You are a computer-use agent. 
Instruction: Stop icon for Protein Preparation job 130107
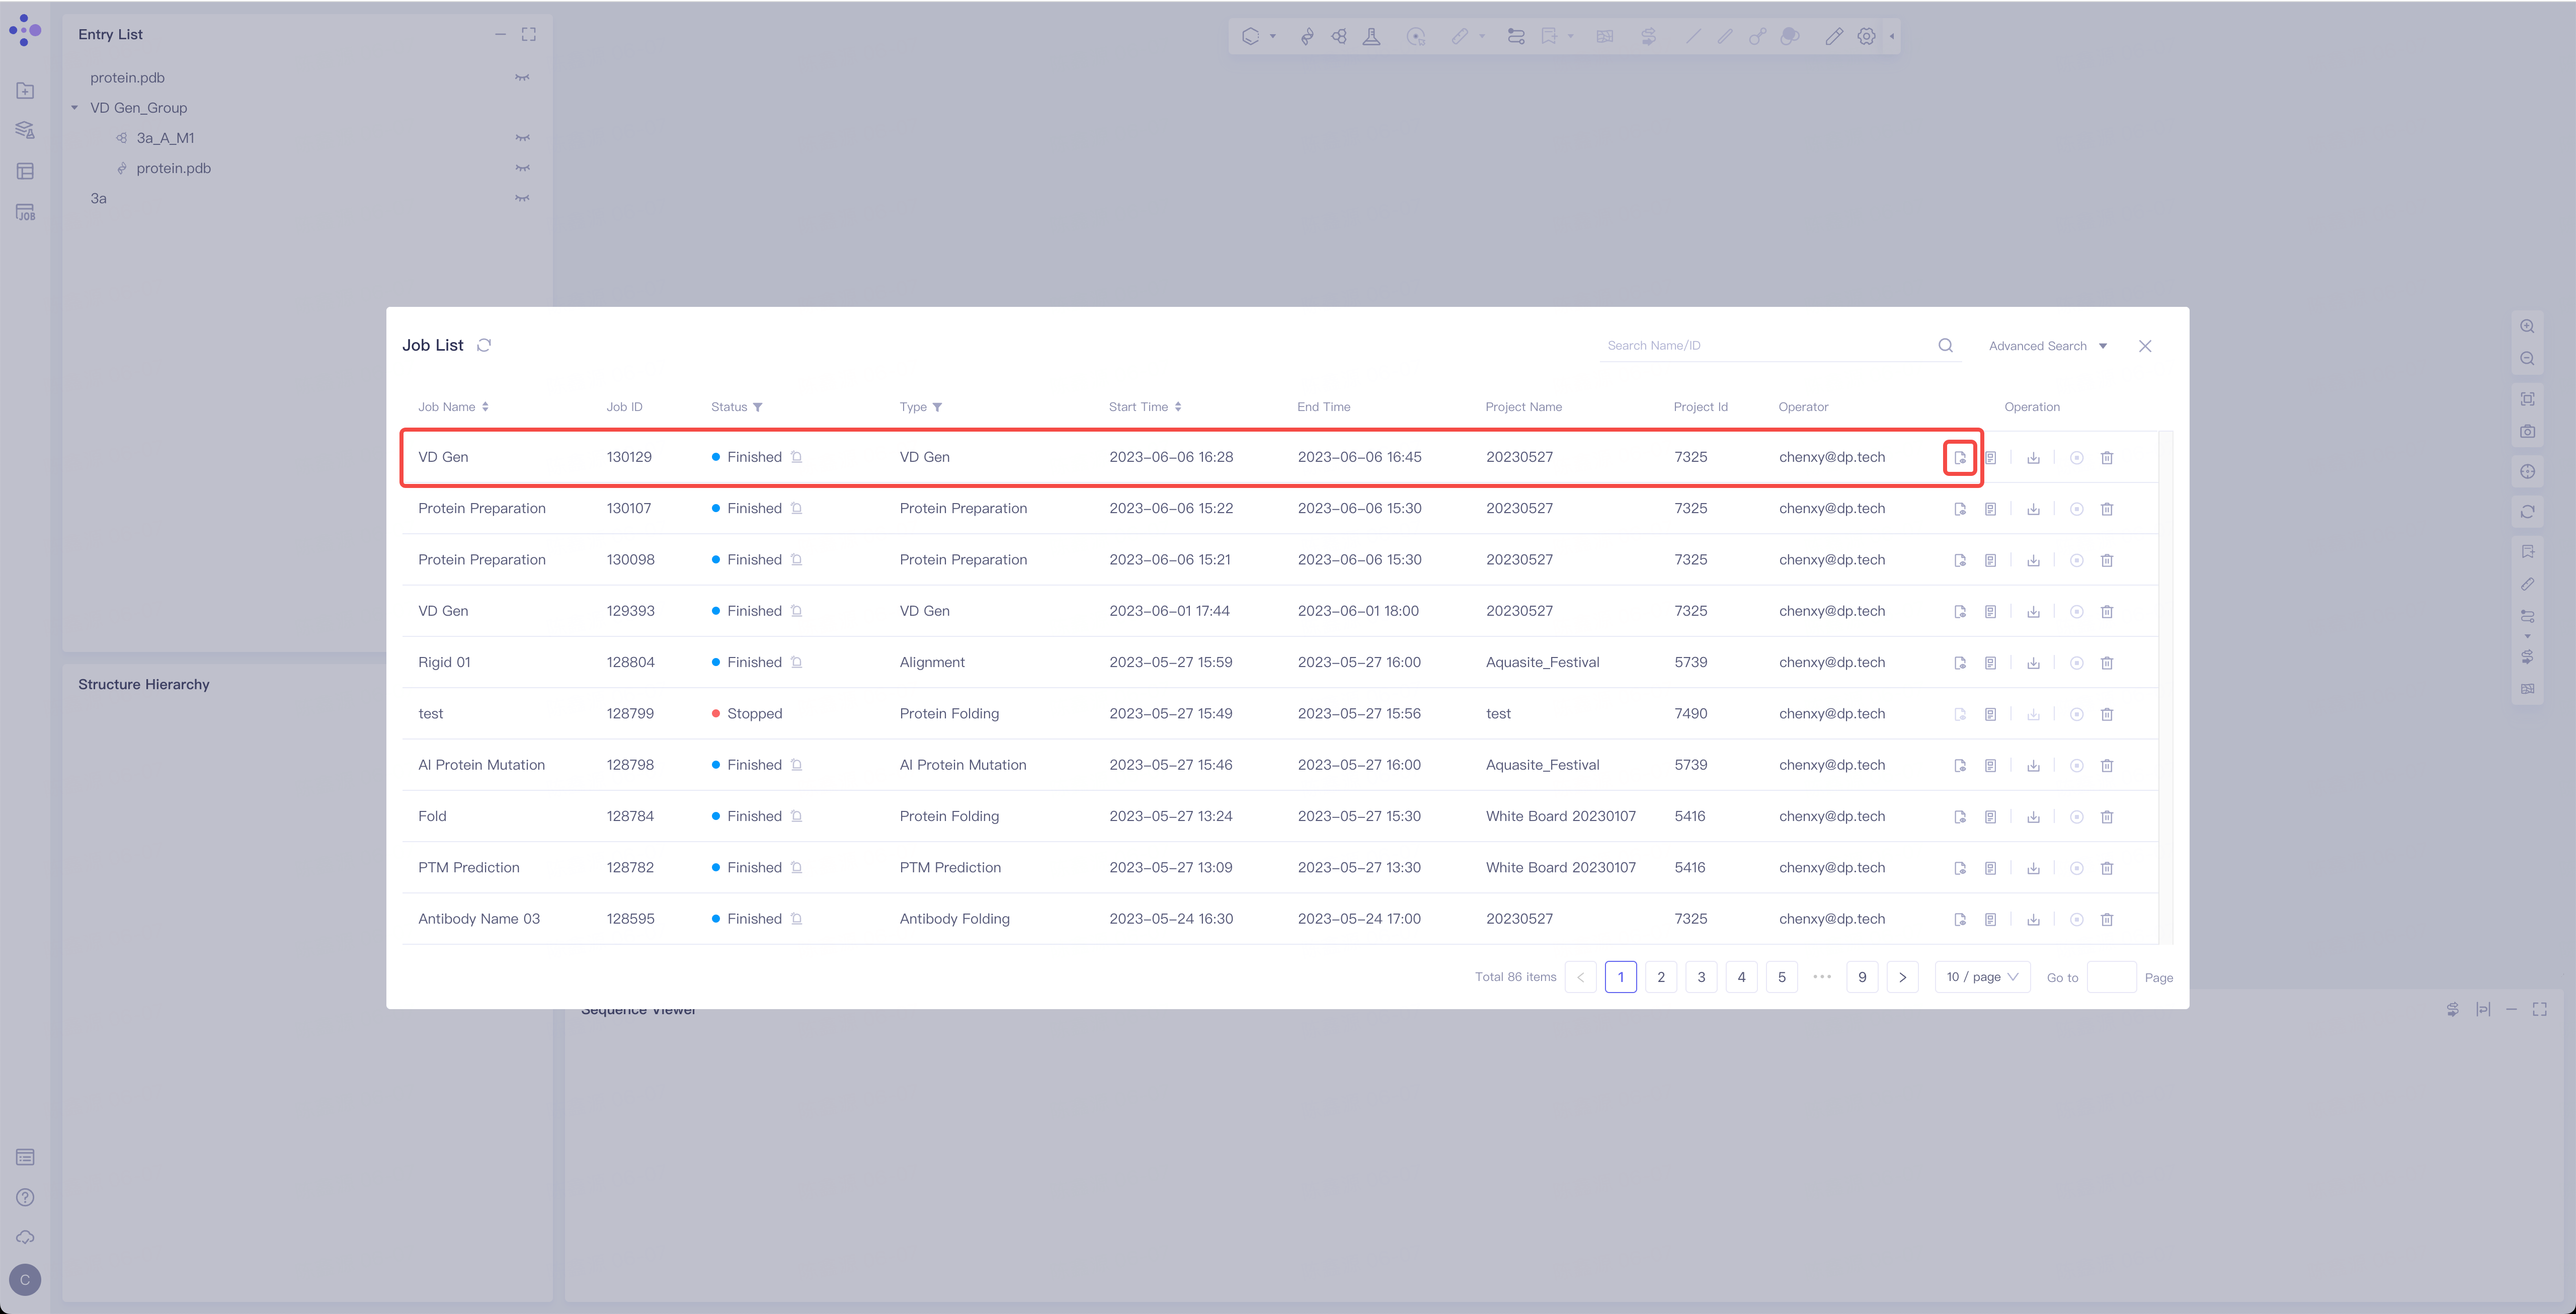pos(2076,509)
